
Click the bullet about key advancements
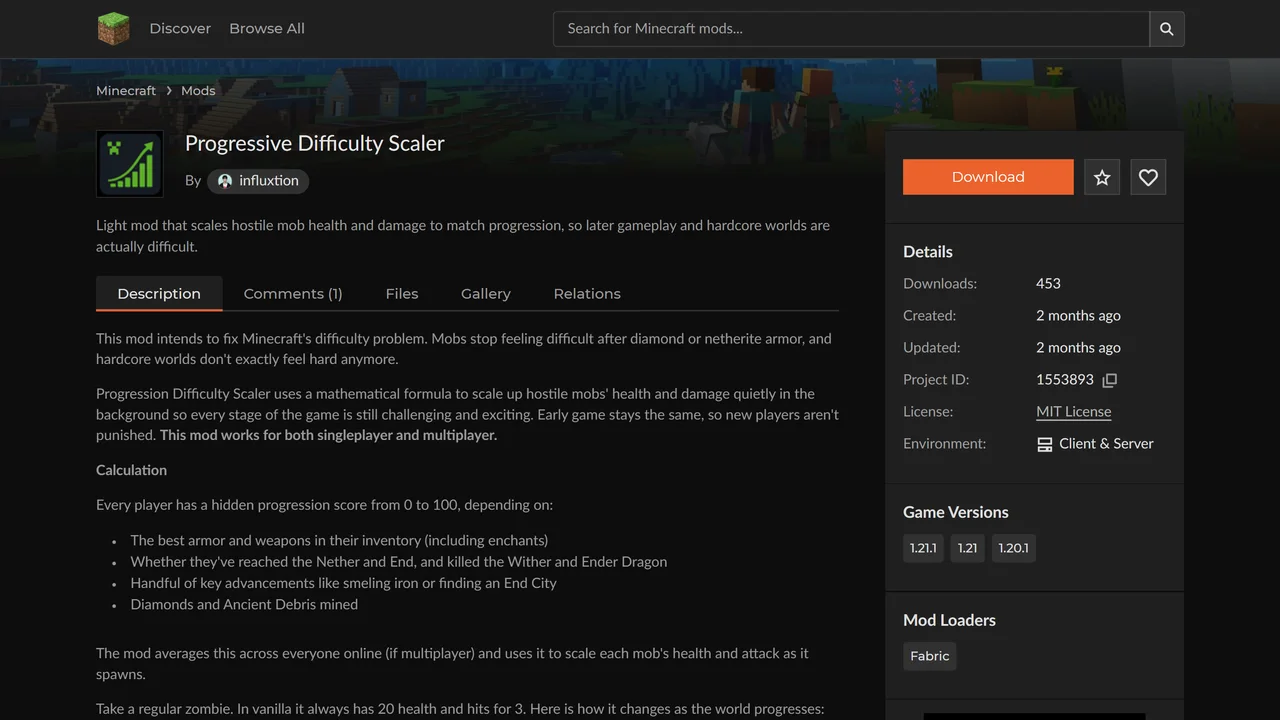click(343, 583)
